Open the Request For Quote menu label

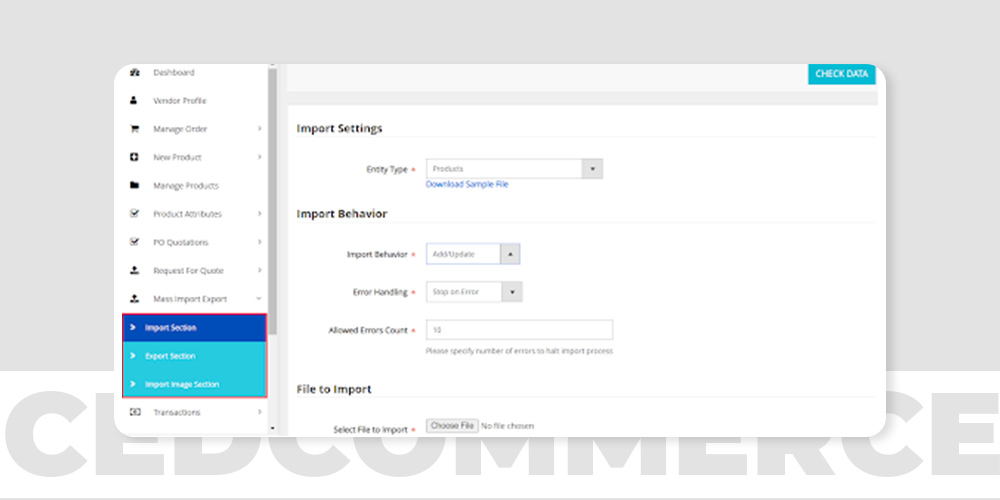pyautogui.click(x=188, y=270)
